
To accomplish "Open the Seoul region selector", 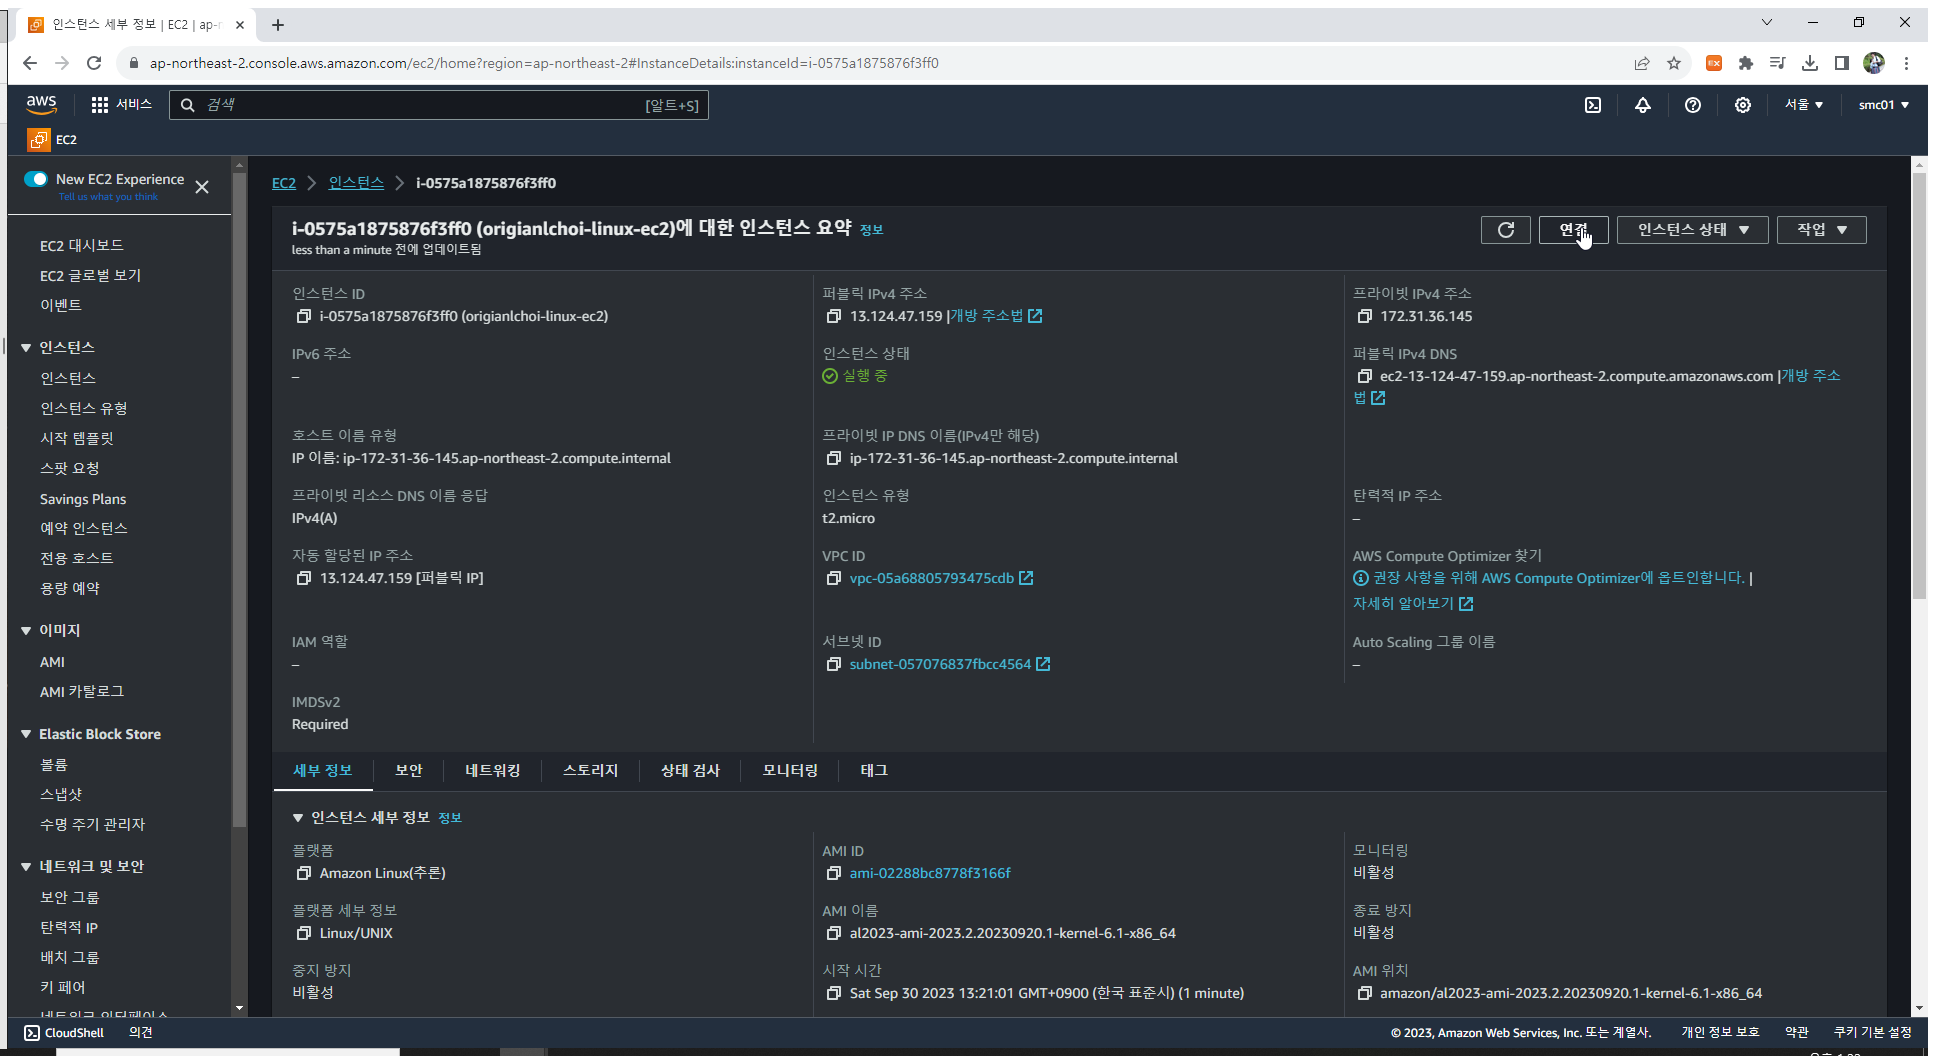I will click(x=1804, y=105).
